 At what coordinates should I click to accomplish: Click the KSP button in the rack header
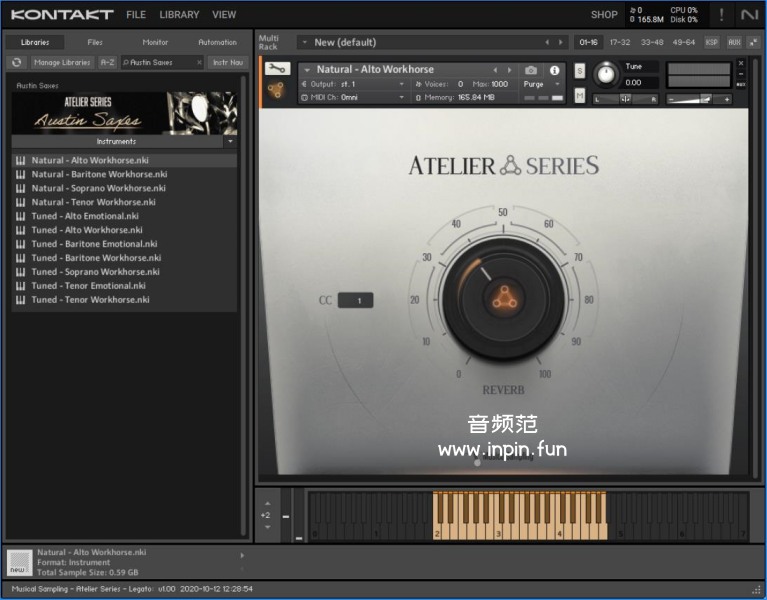pyautogui.click(x=711, y=42)
